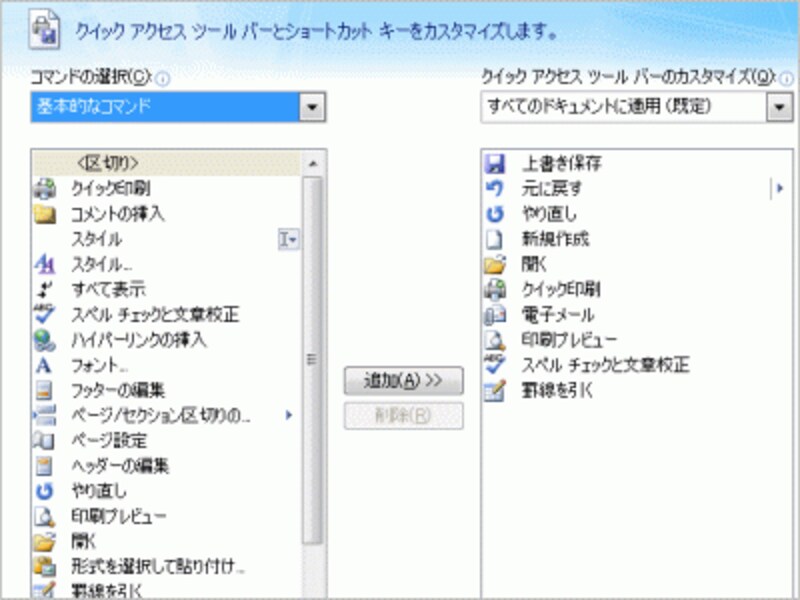Click the やり直し icon in right list
This screenshot has width=800, height=600.
(495, 214)
